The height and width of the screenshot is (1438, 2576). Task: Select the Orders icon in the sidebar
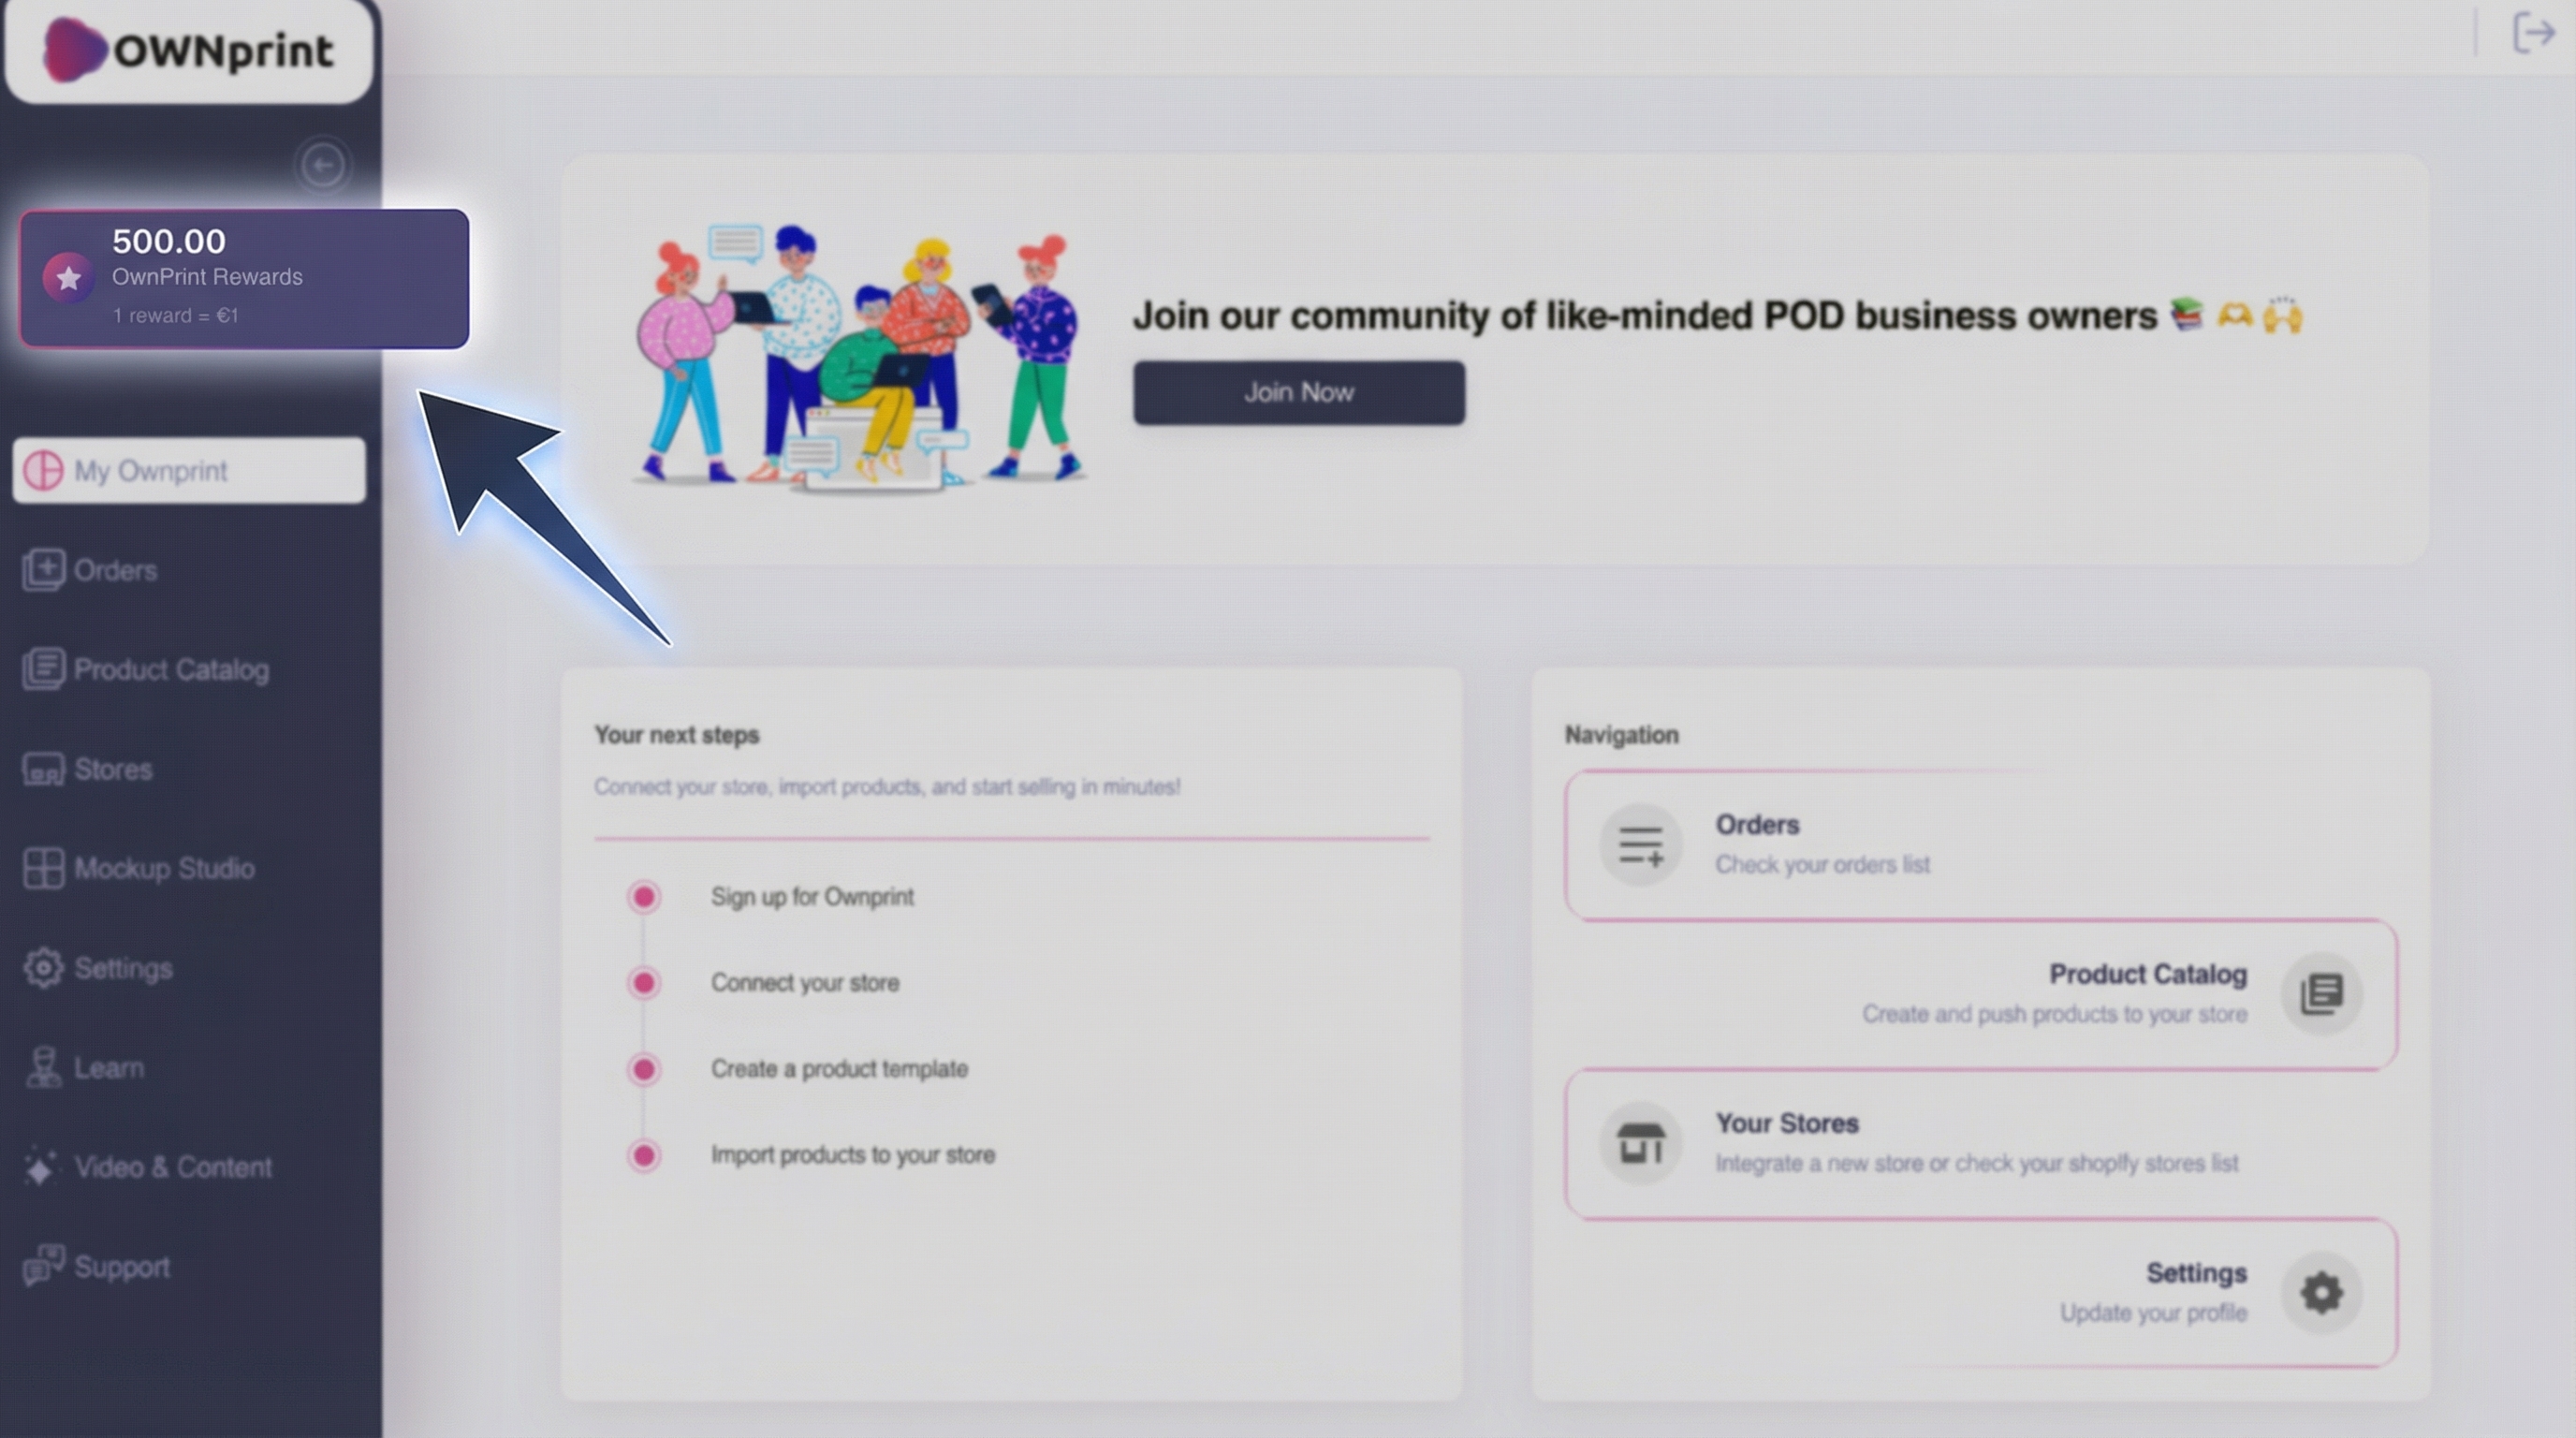43,569
